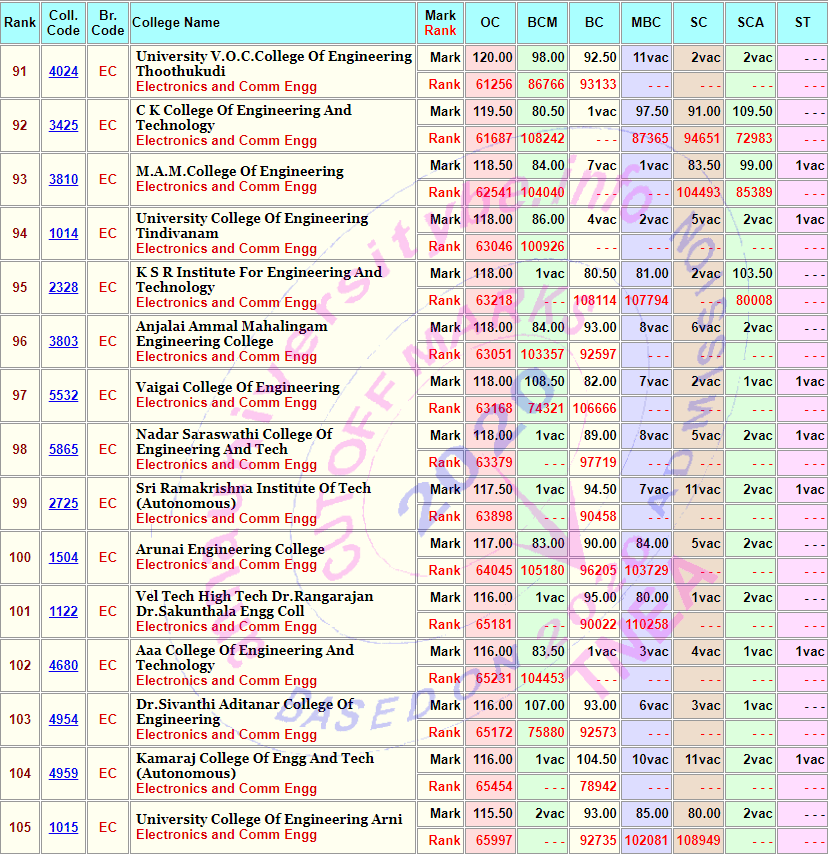Viewport: 828px width, 855px height.
Task: Follow the 1014 college code link
Action: coord(63,234)
